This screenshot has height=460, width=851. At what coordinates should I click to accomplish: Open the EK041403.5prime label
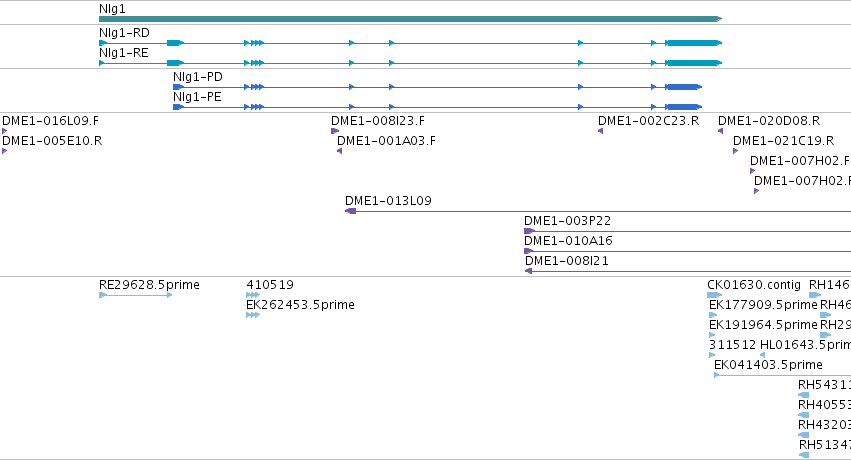(x=768, y=365)
